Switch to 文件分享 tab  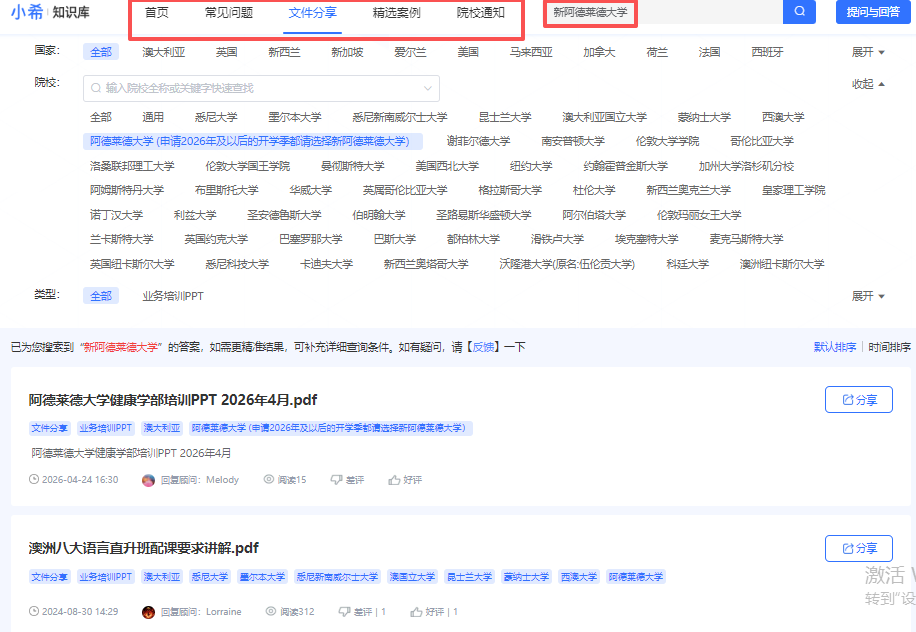[313, 13]
